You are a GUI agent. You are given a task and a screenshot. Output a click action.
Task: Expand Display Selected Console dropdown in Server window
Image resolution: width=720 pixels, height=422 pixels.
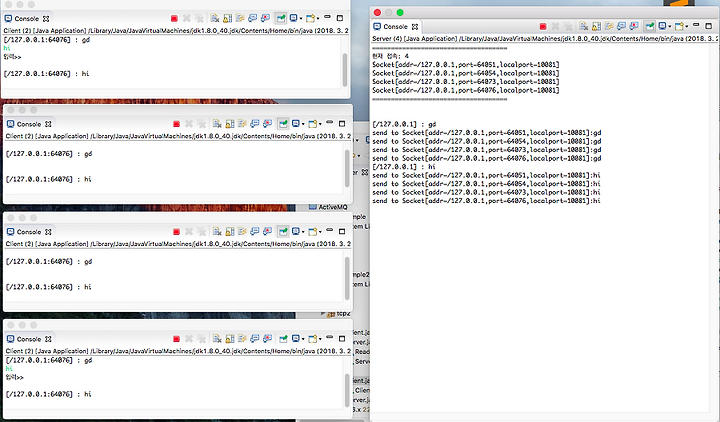pos(669,27)
